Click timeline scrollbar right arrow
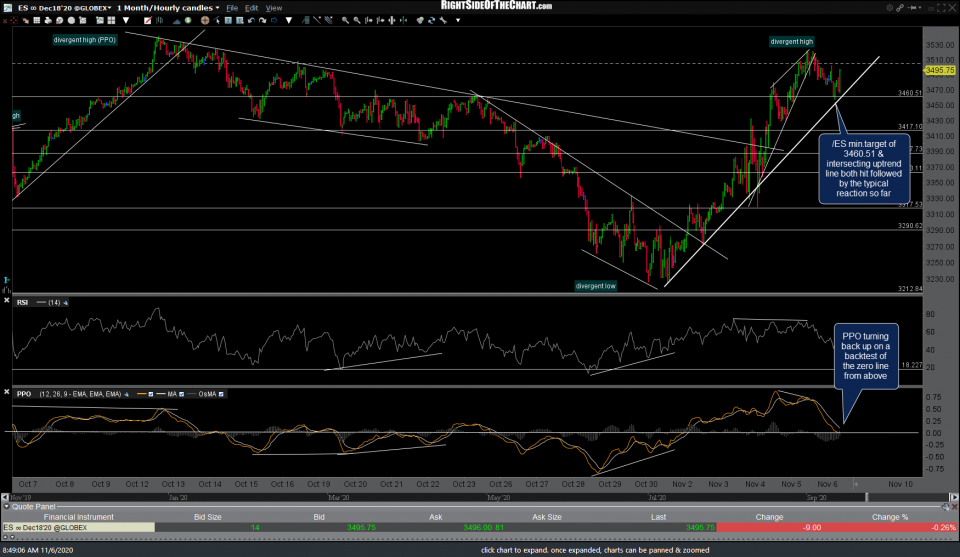The image size is (960, 557). pos(954,498)
